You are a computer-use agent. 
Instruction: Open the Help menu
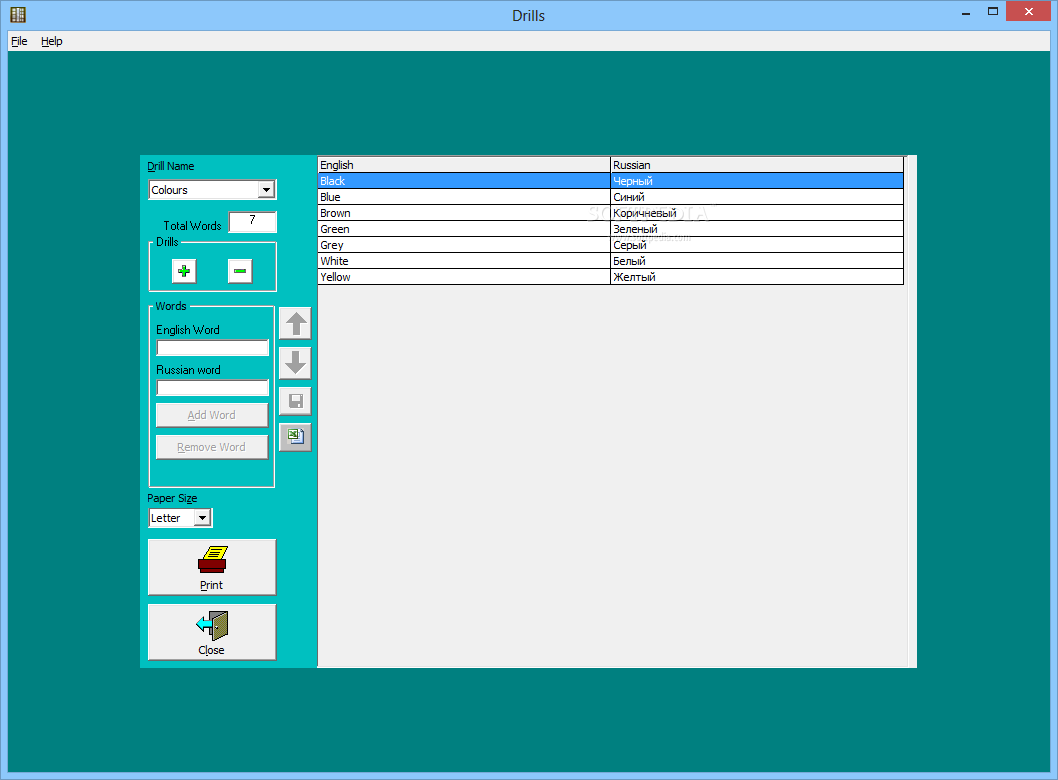[52, 41]
